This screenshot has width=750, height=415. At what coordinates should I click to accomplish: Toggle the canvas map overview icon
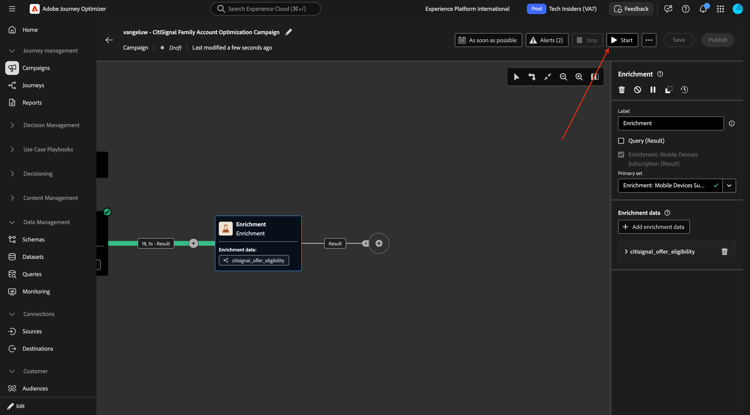click(x=595, y=76)
